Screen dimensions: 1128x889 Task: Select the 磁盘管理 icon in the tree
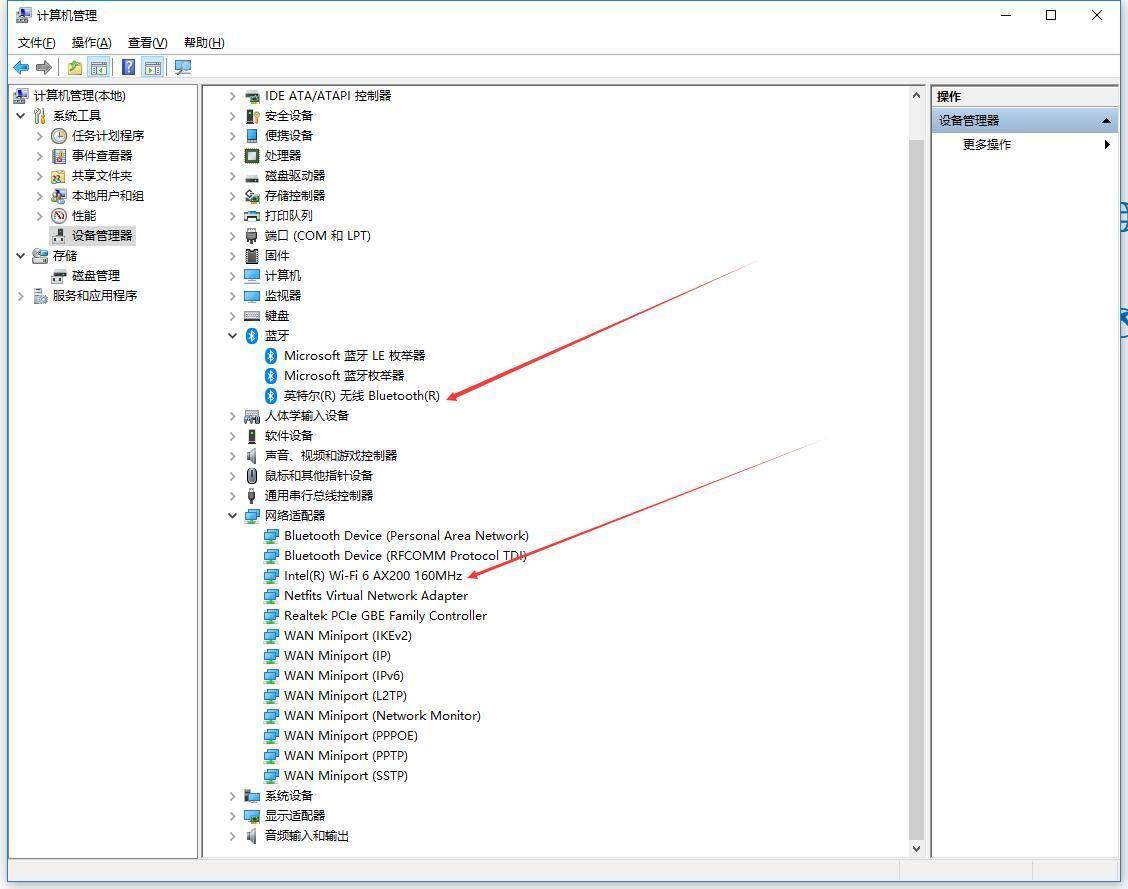[x=59, y=276]
